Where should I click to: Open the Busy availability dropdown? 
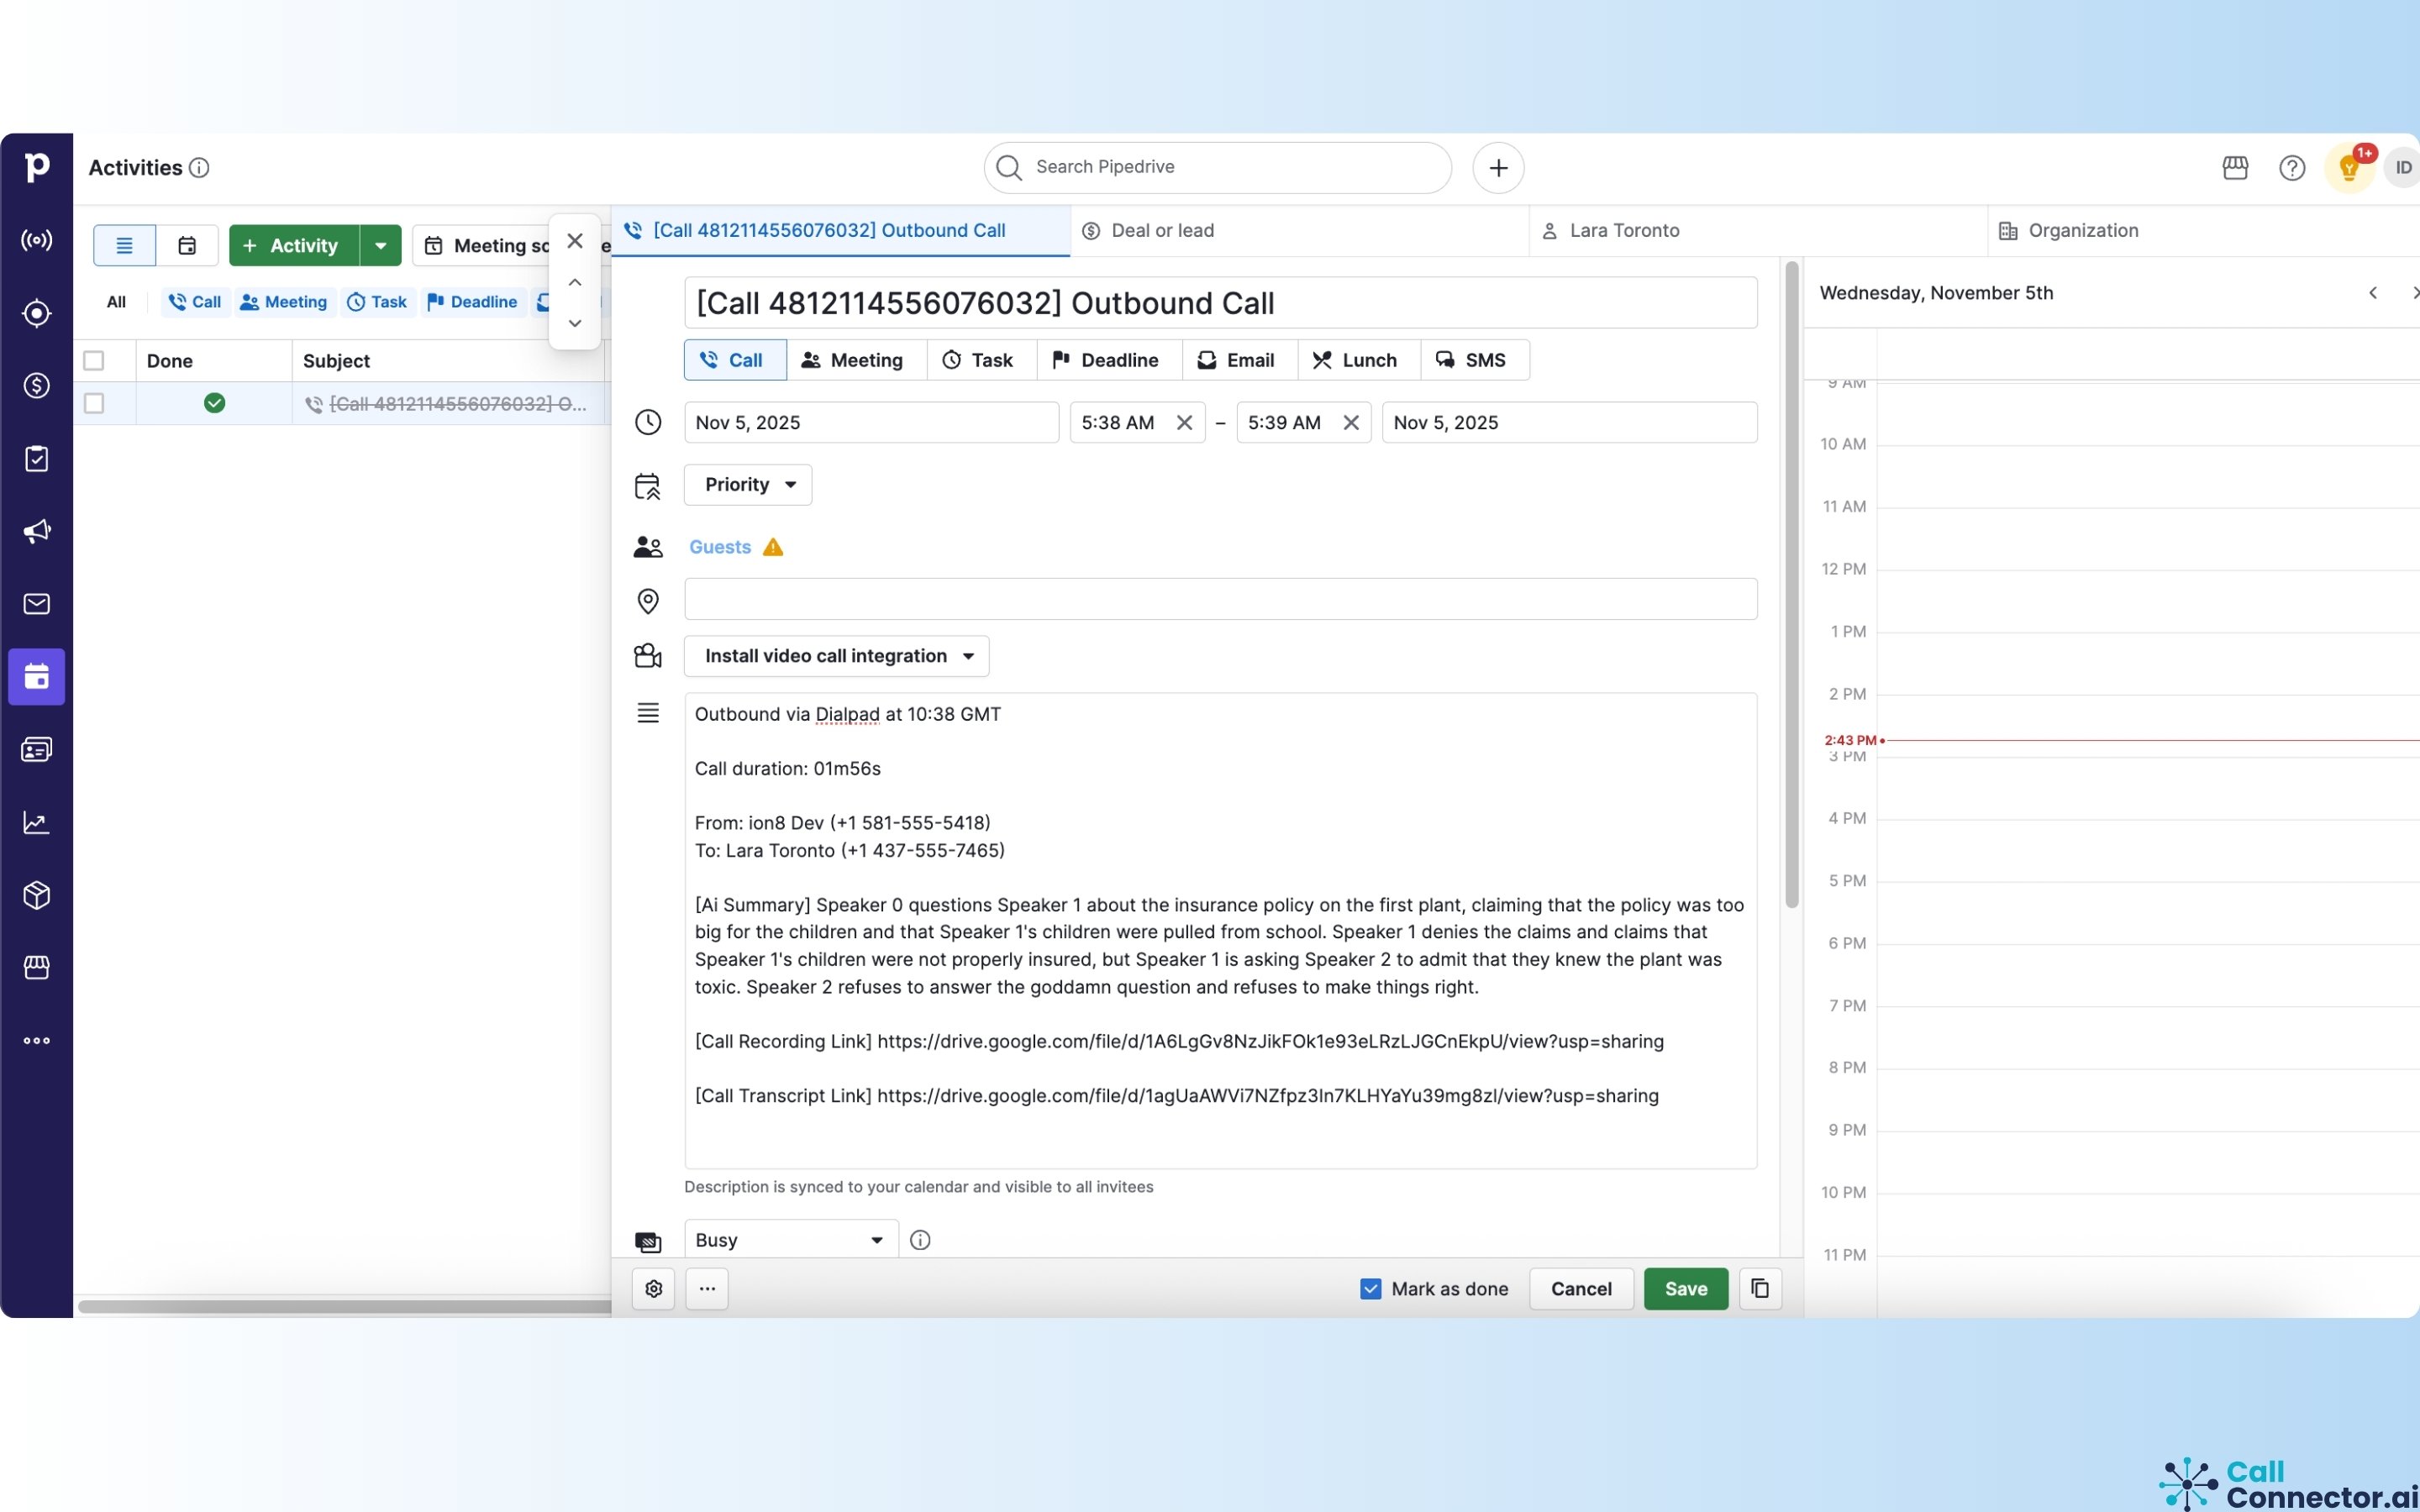coord(791,1240)
